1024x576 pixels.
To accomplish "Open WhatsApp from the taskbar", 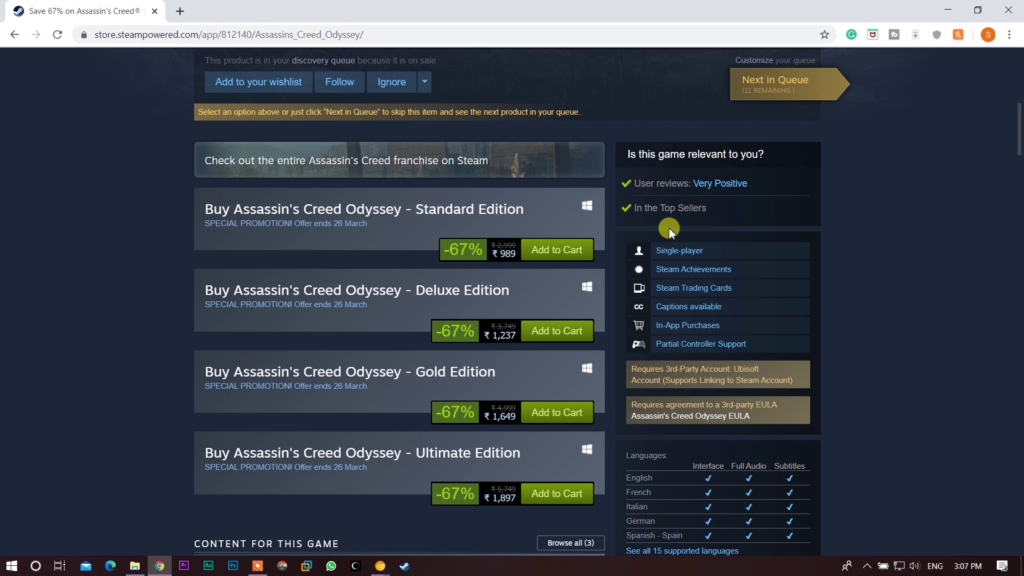I will coord(331,566).
